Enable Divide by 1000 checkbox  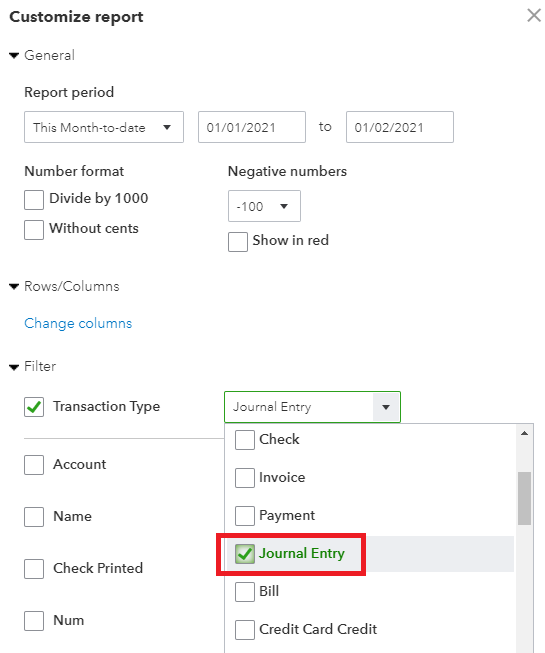[x=34, y=200]
